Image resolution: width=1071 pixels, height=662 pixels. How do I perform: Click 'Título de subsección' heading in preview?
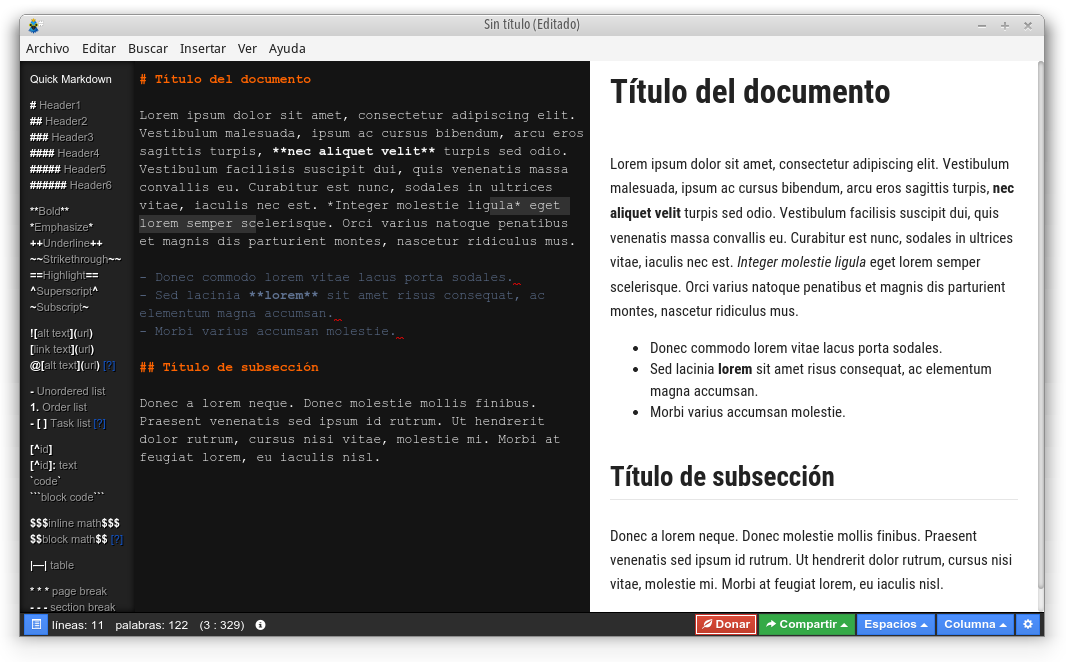click(x=722, y=477)
